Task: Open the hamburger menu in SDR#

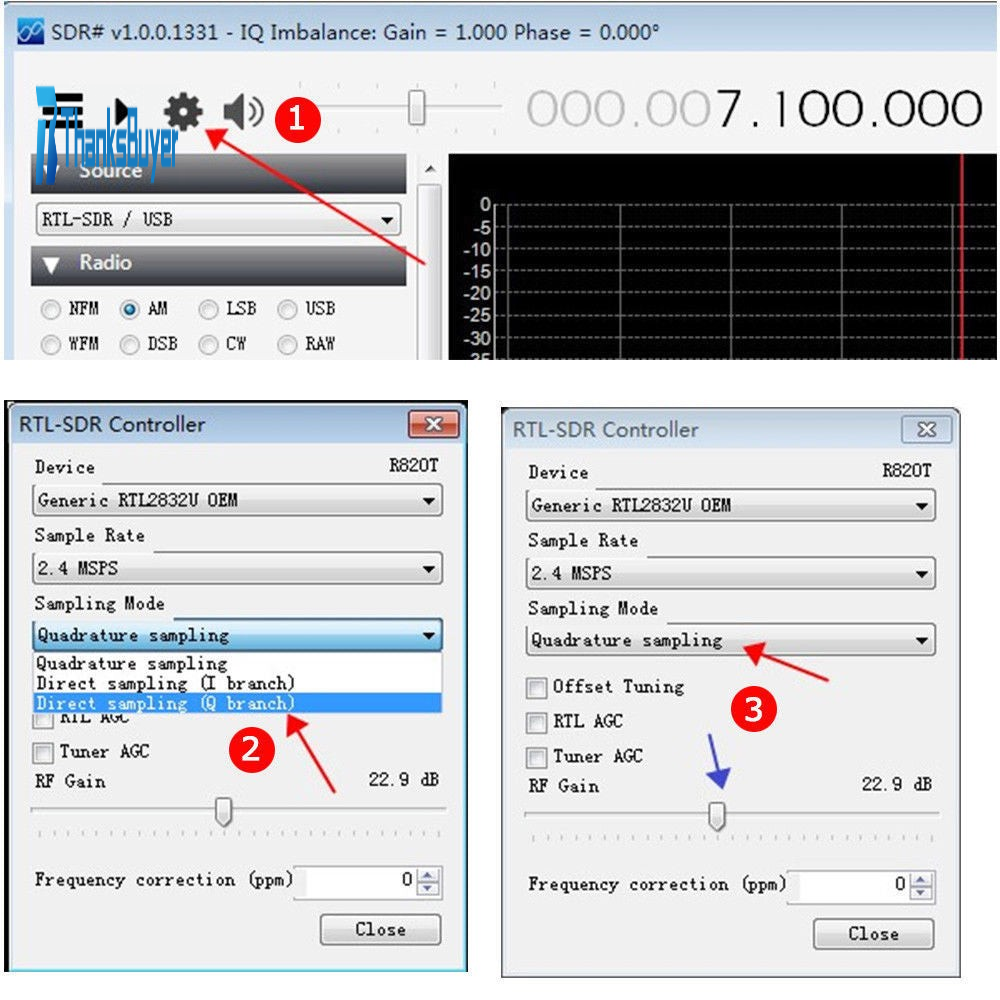Action: coord(64,110)
